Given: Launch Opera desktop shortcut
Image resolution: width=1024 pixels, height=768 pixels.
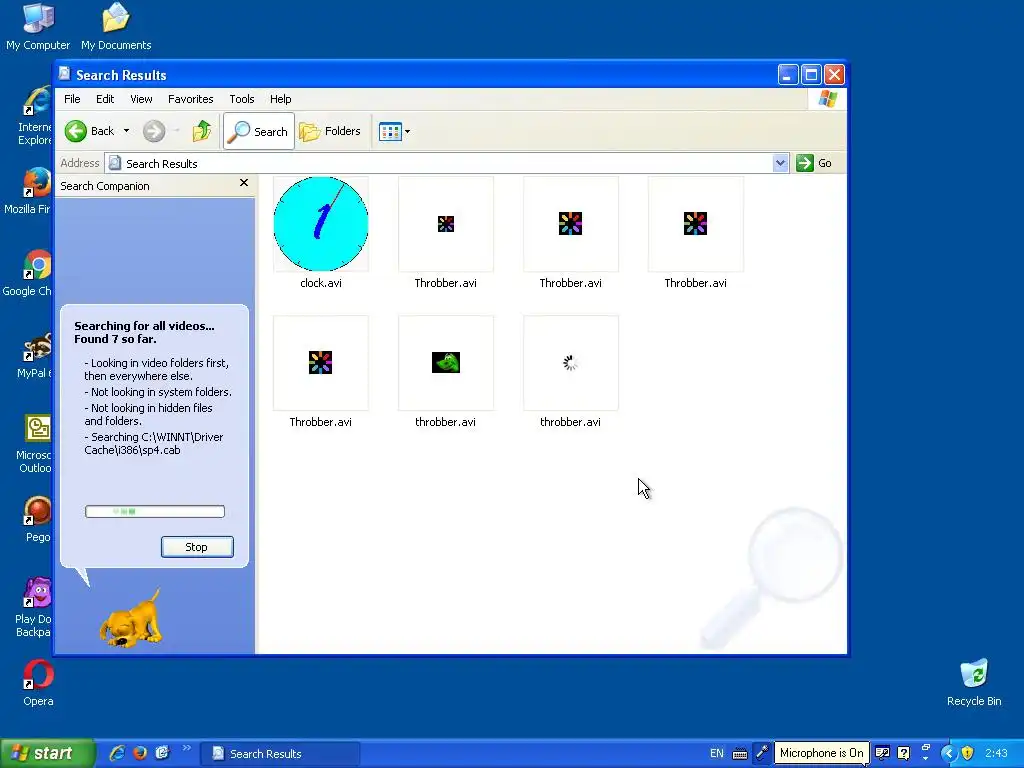Looking at the screenshot, I should 38,683.
